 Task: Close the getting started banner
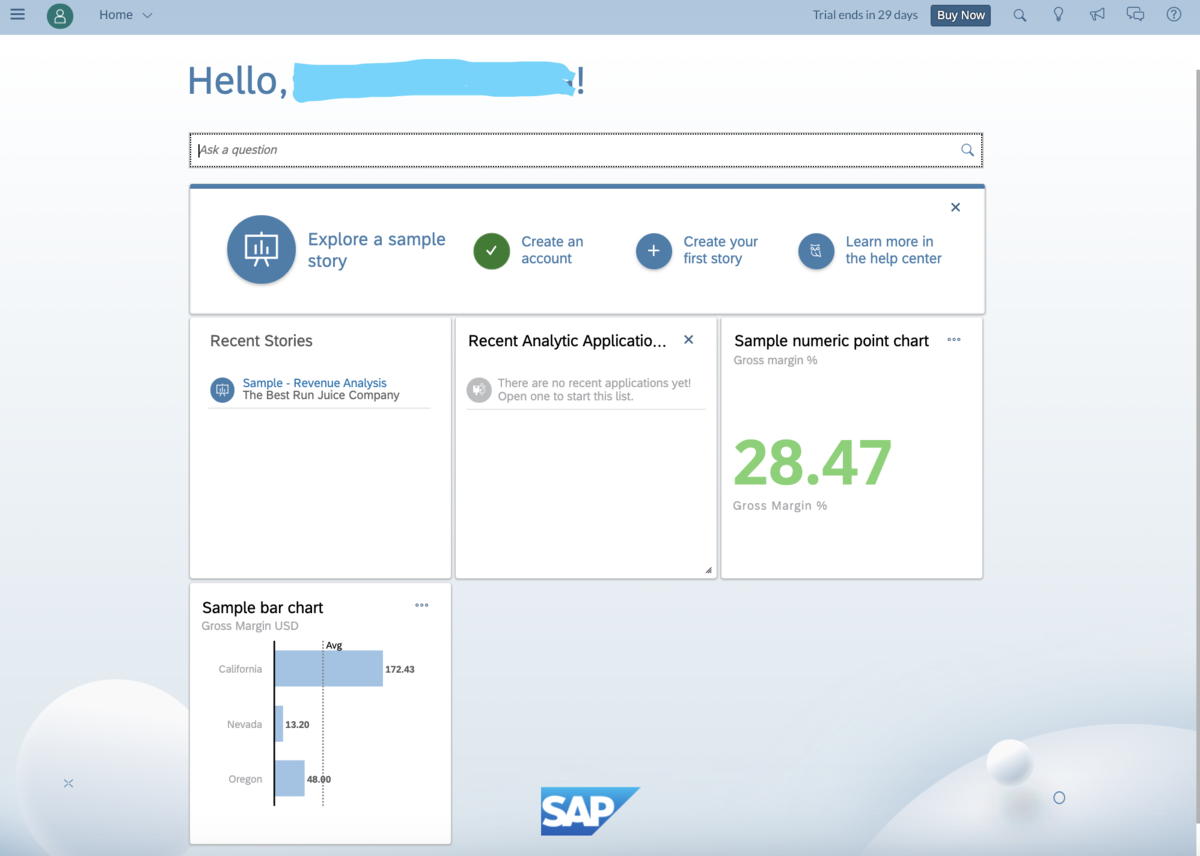click(955, 207)
